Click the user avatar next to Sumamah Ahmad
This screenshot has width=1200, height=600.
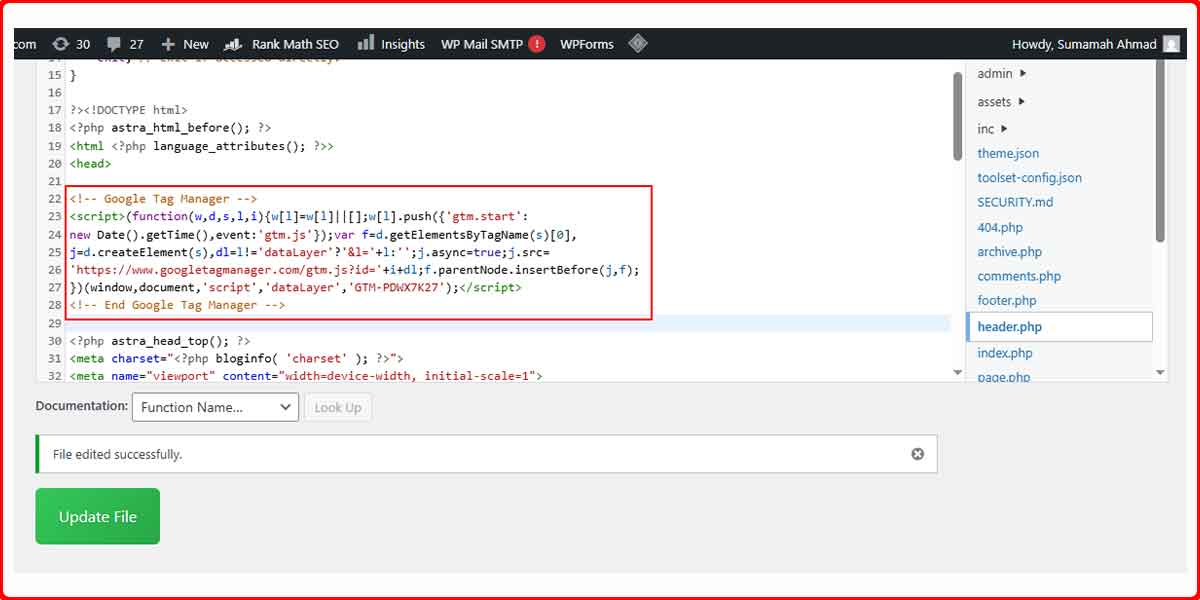[x=1171, y=44]
